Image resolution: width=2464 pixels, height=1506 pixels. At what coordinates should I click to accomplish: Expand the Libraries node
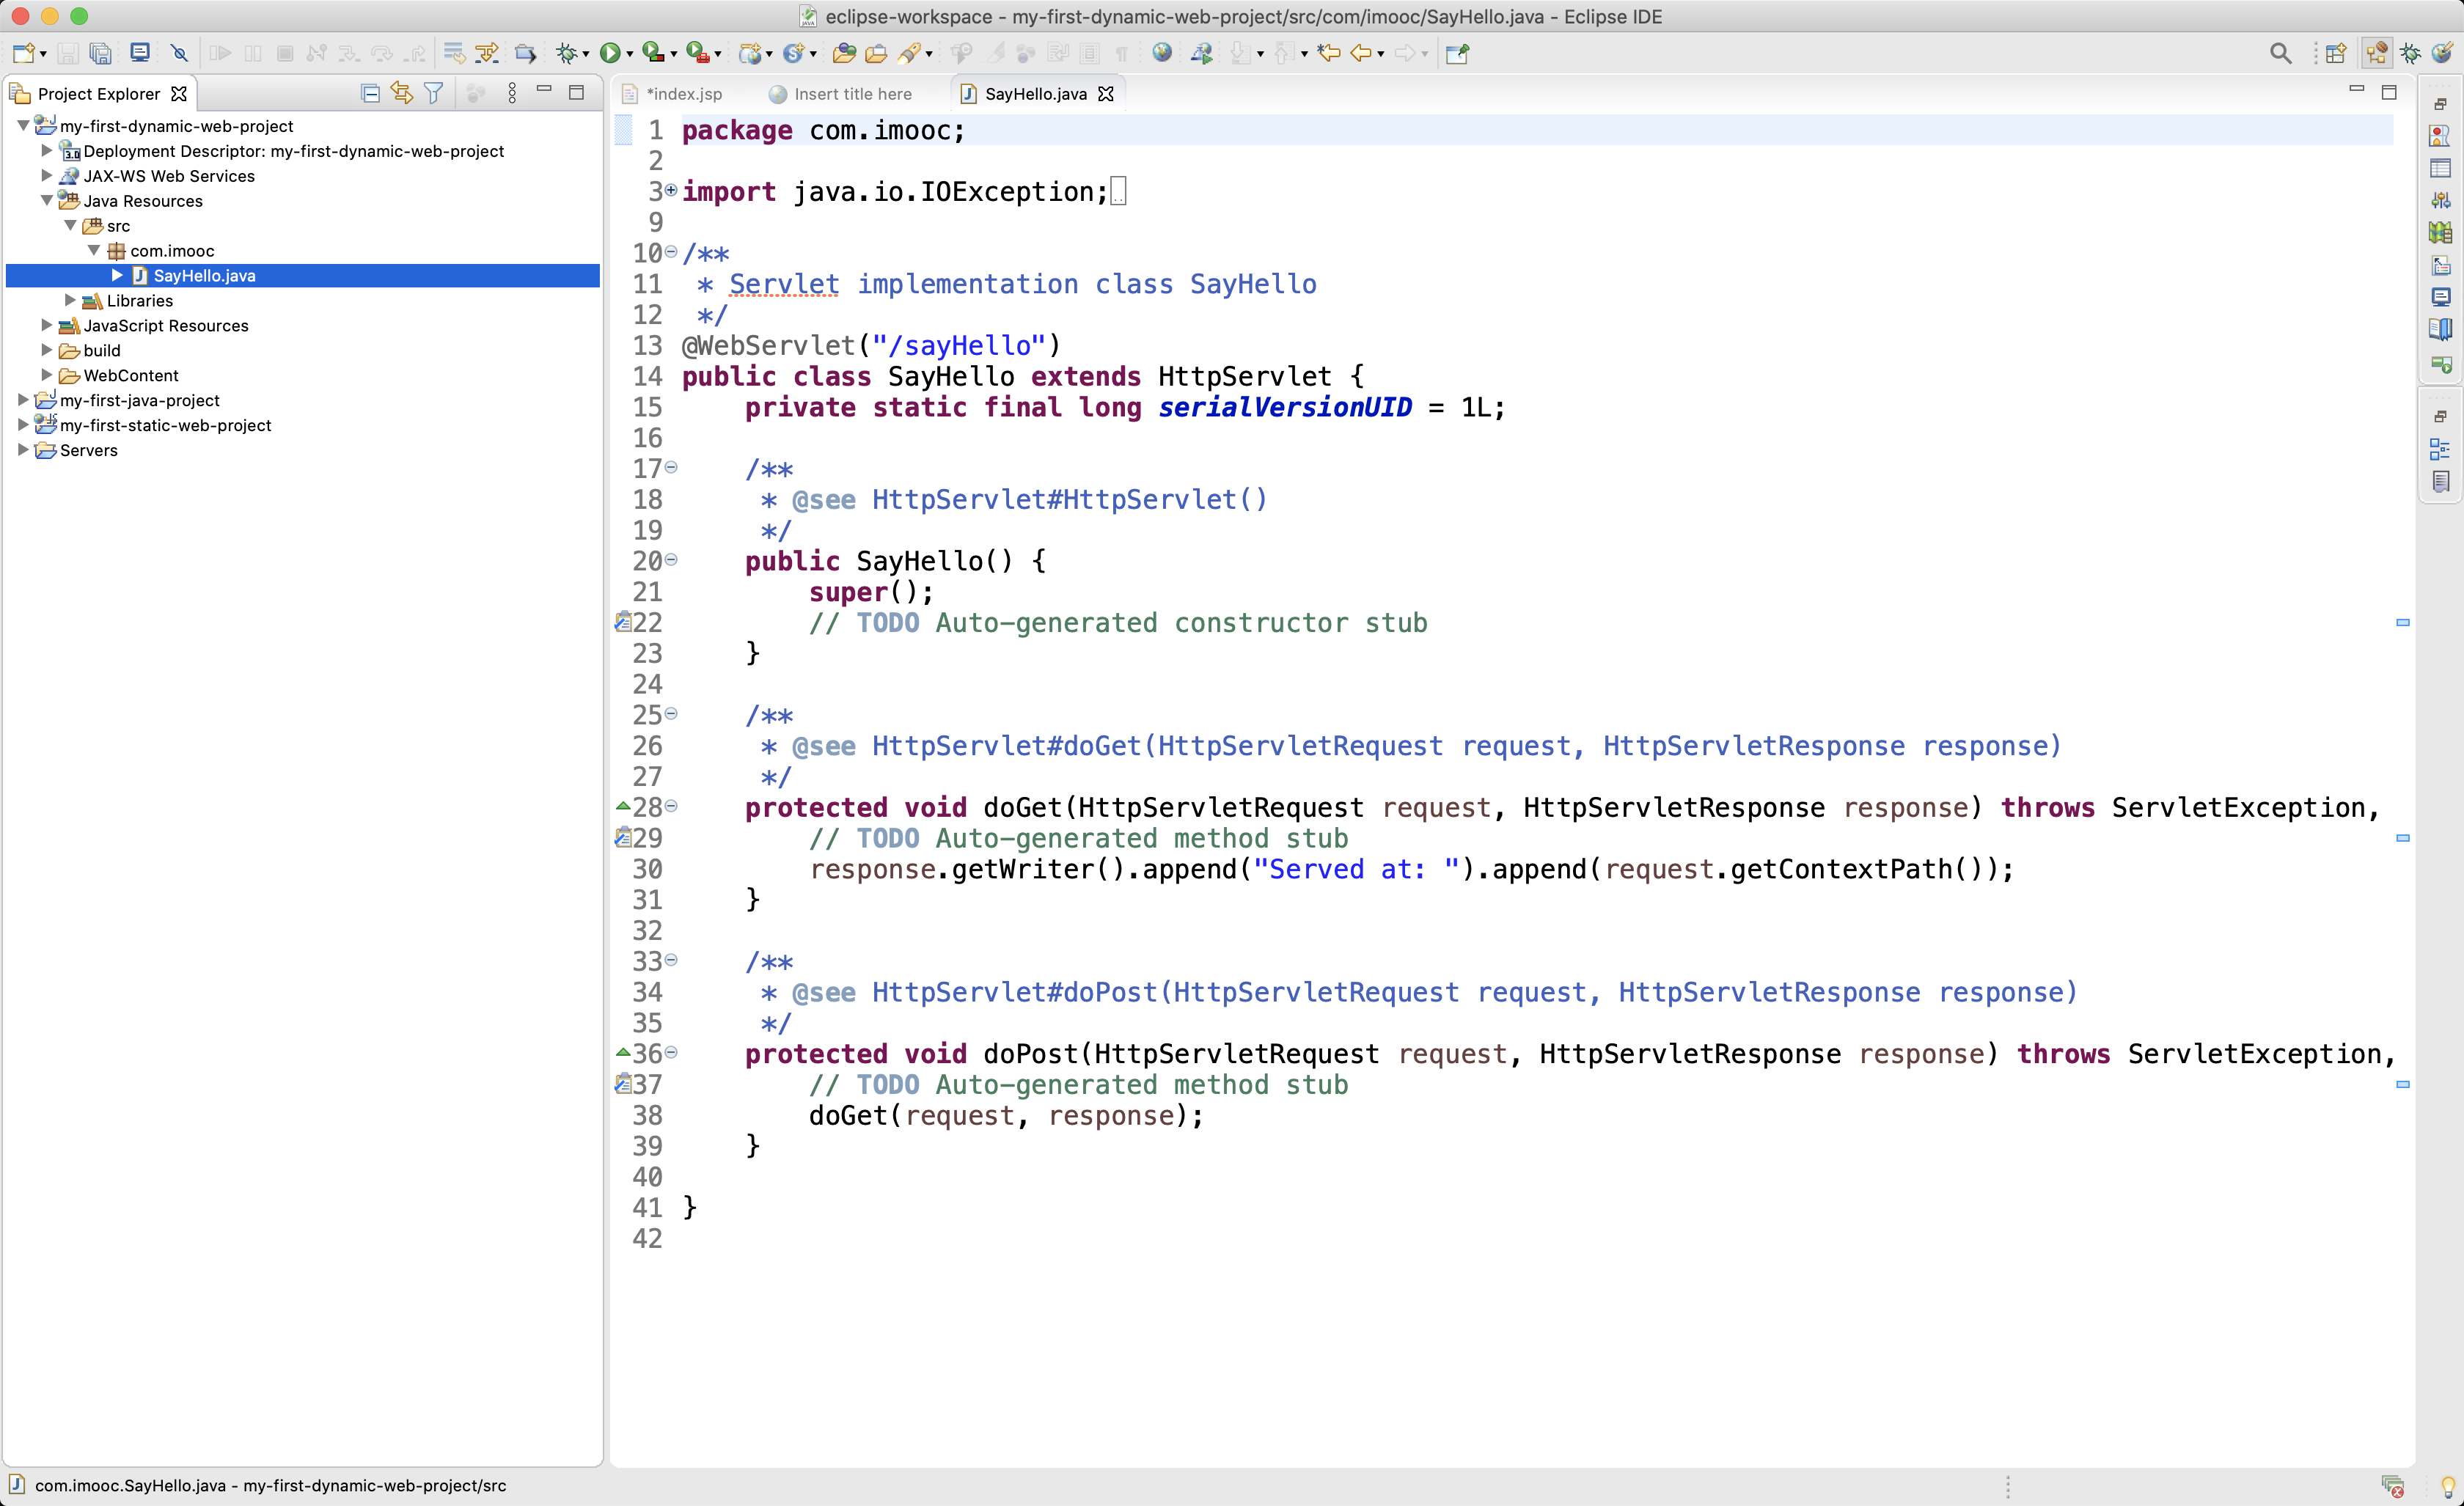70,300
